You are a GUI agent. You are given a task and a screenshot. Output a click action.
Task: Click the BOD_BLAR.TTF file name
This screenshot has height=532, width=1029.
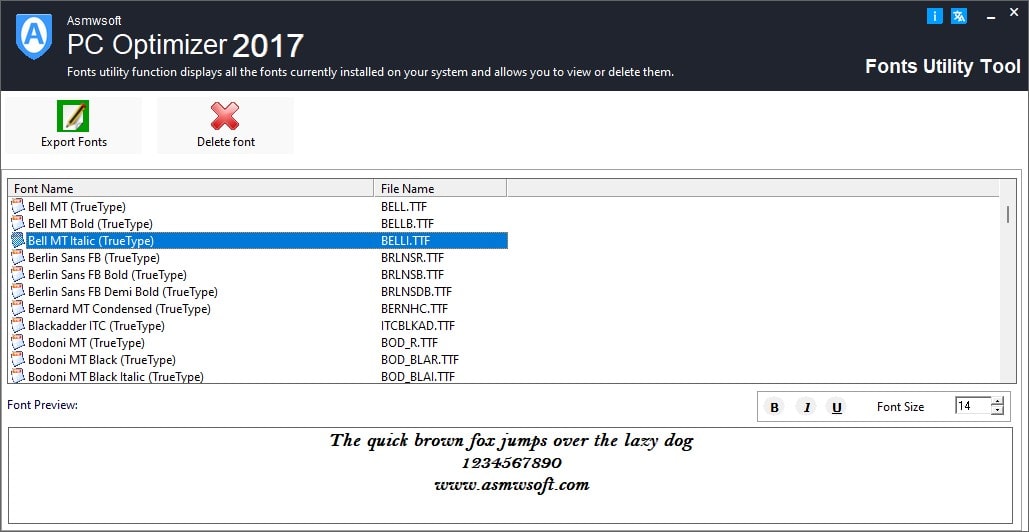(x=419, y=360)
